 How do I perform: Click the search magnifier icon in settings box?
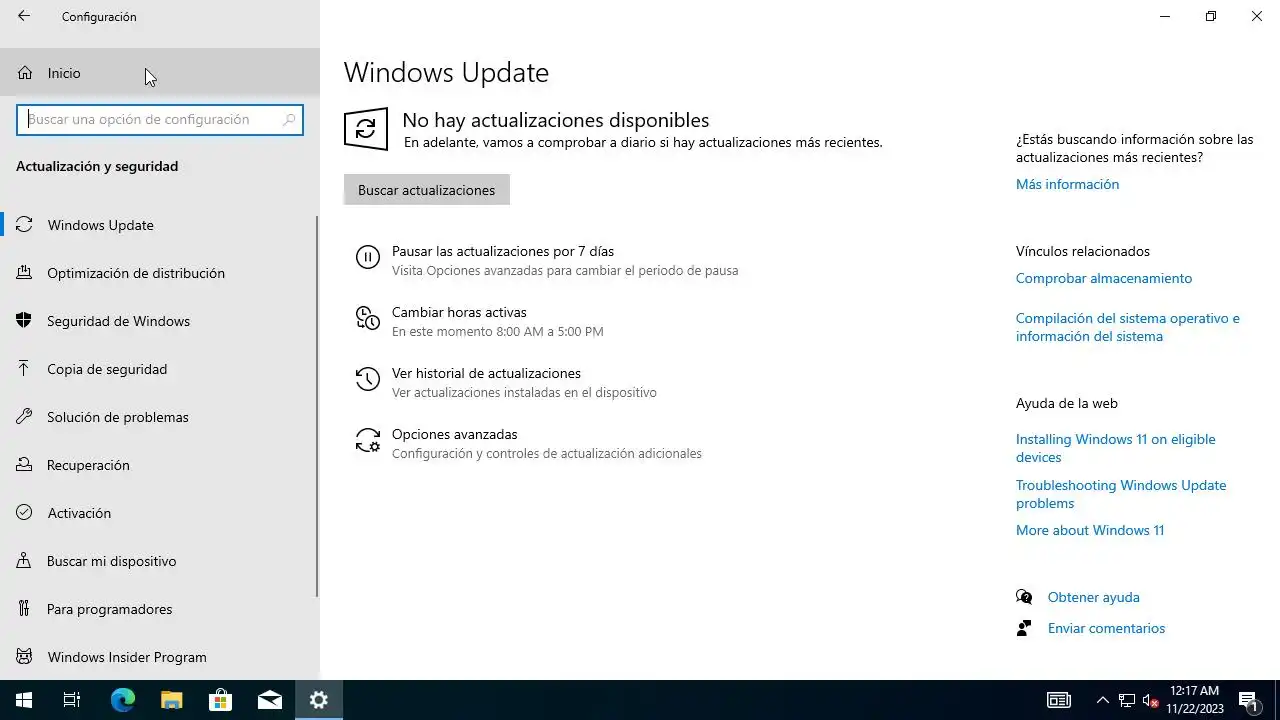coord(289,119)
